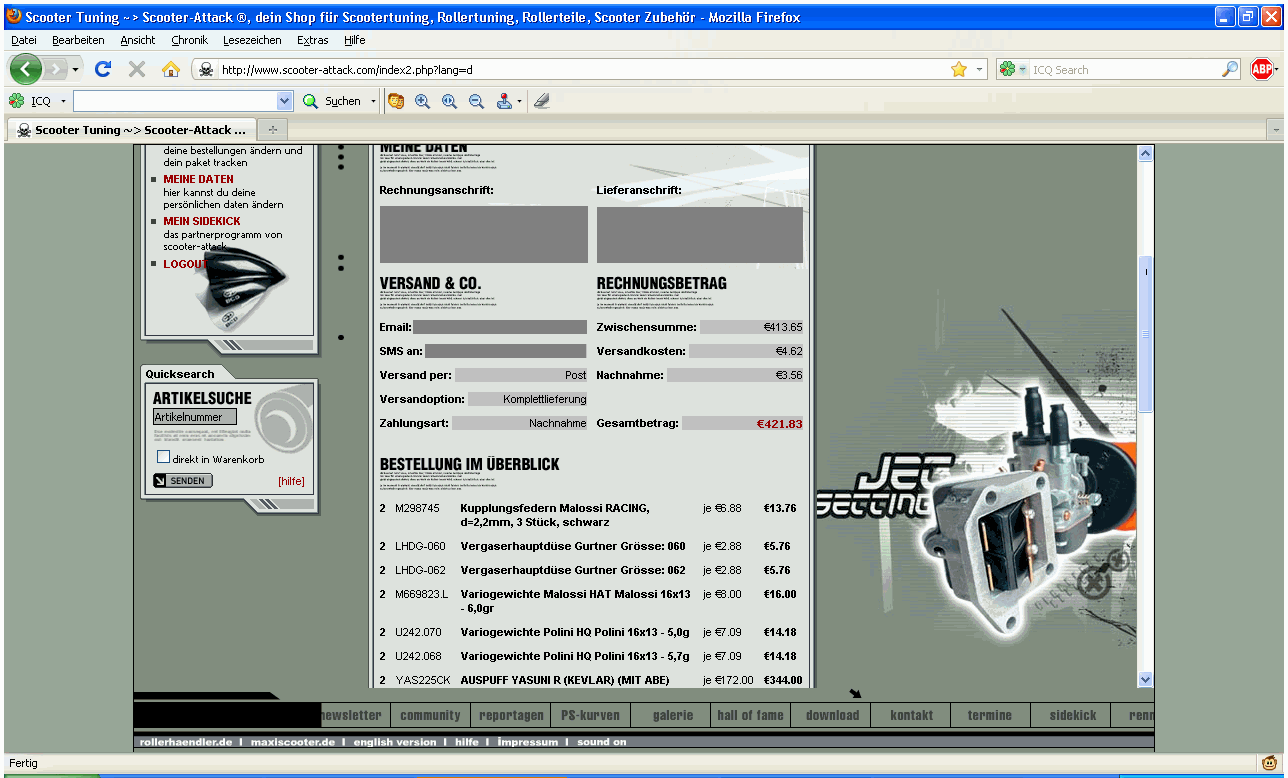Open the Ansicht menu

click(x=138, y=40)
